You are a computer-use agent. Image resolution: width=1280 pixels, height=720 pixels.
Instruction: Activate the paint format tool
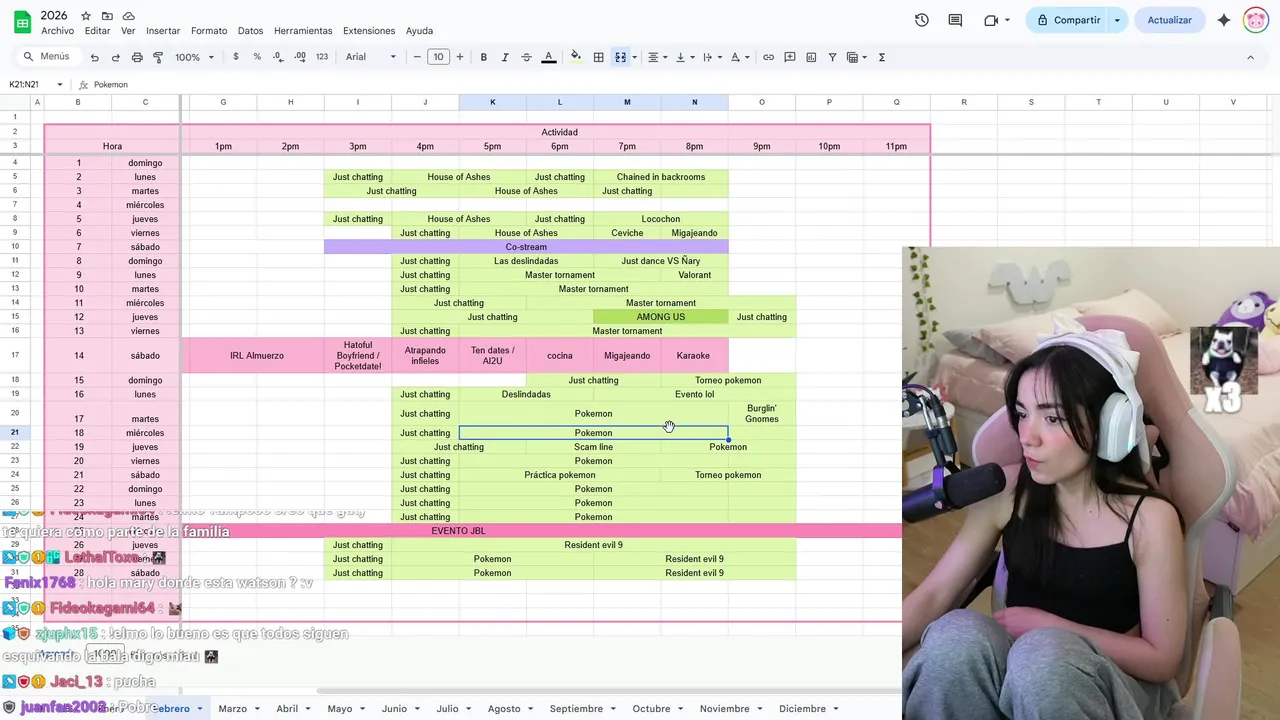click(x=158, y=57)
